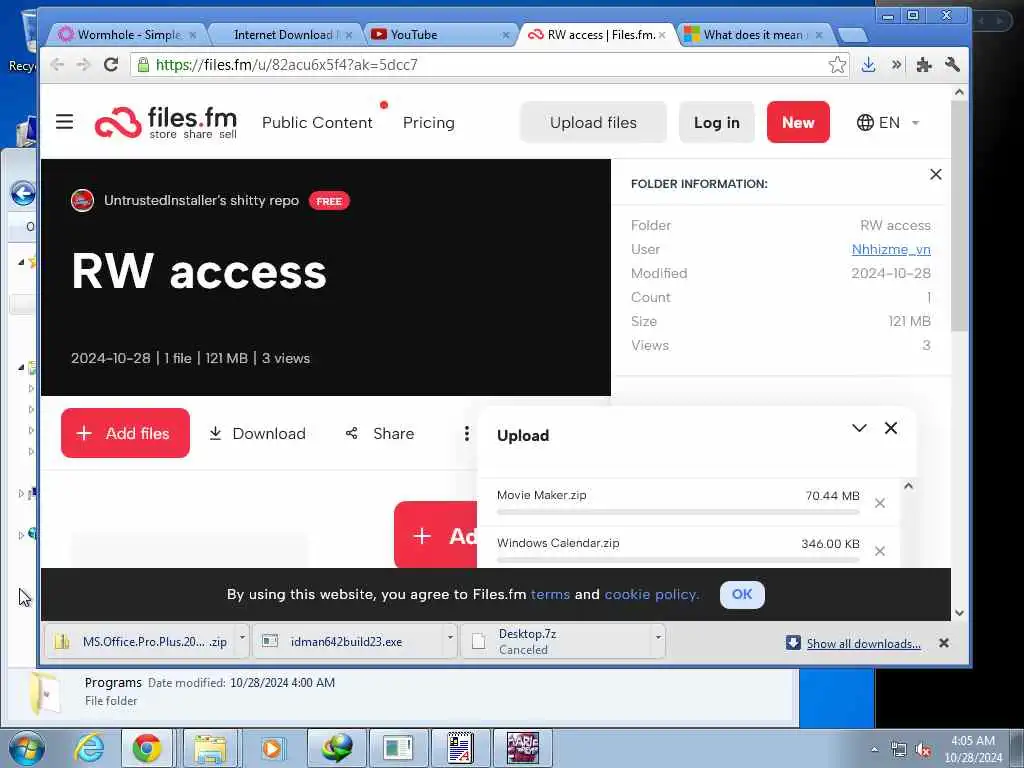This screenshot has height=768, width=1024.
Task: Close the Upload panel
Action: (x=891, y=428)
